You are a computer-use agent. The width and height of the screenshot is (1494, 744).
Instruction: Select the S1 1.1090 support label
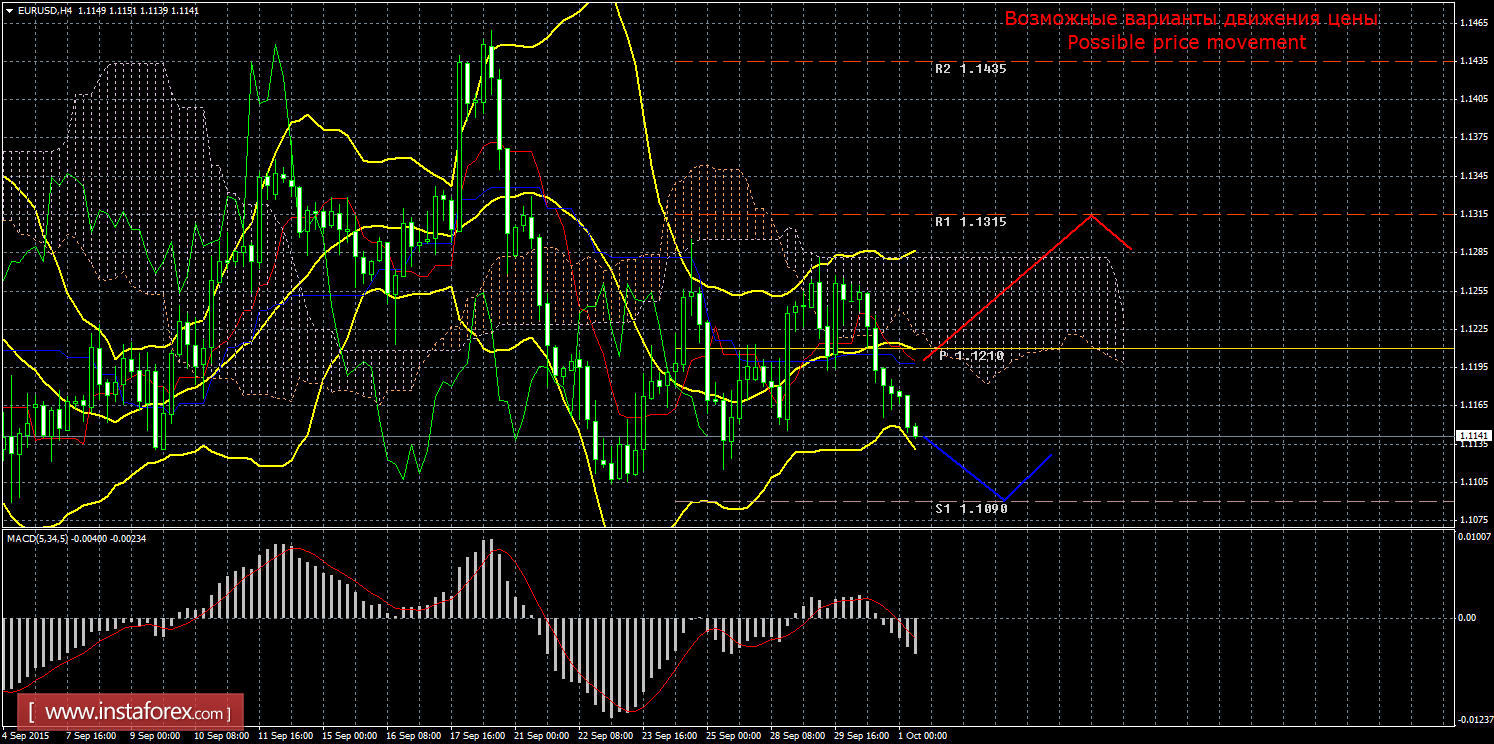click(970, 508)
